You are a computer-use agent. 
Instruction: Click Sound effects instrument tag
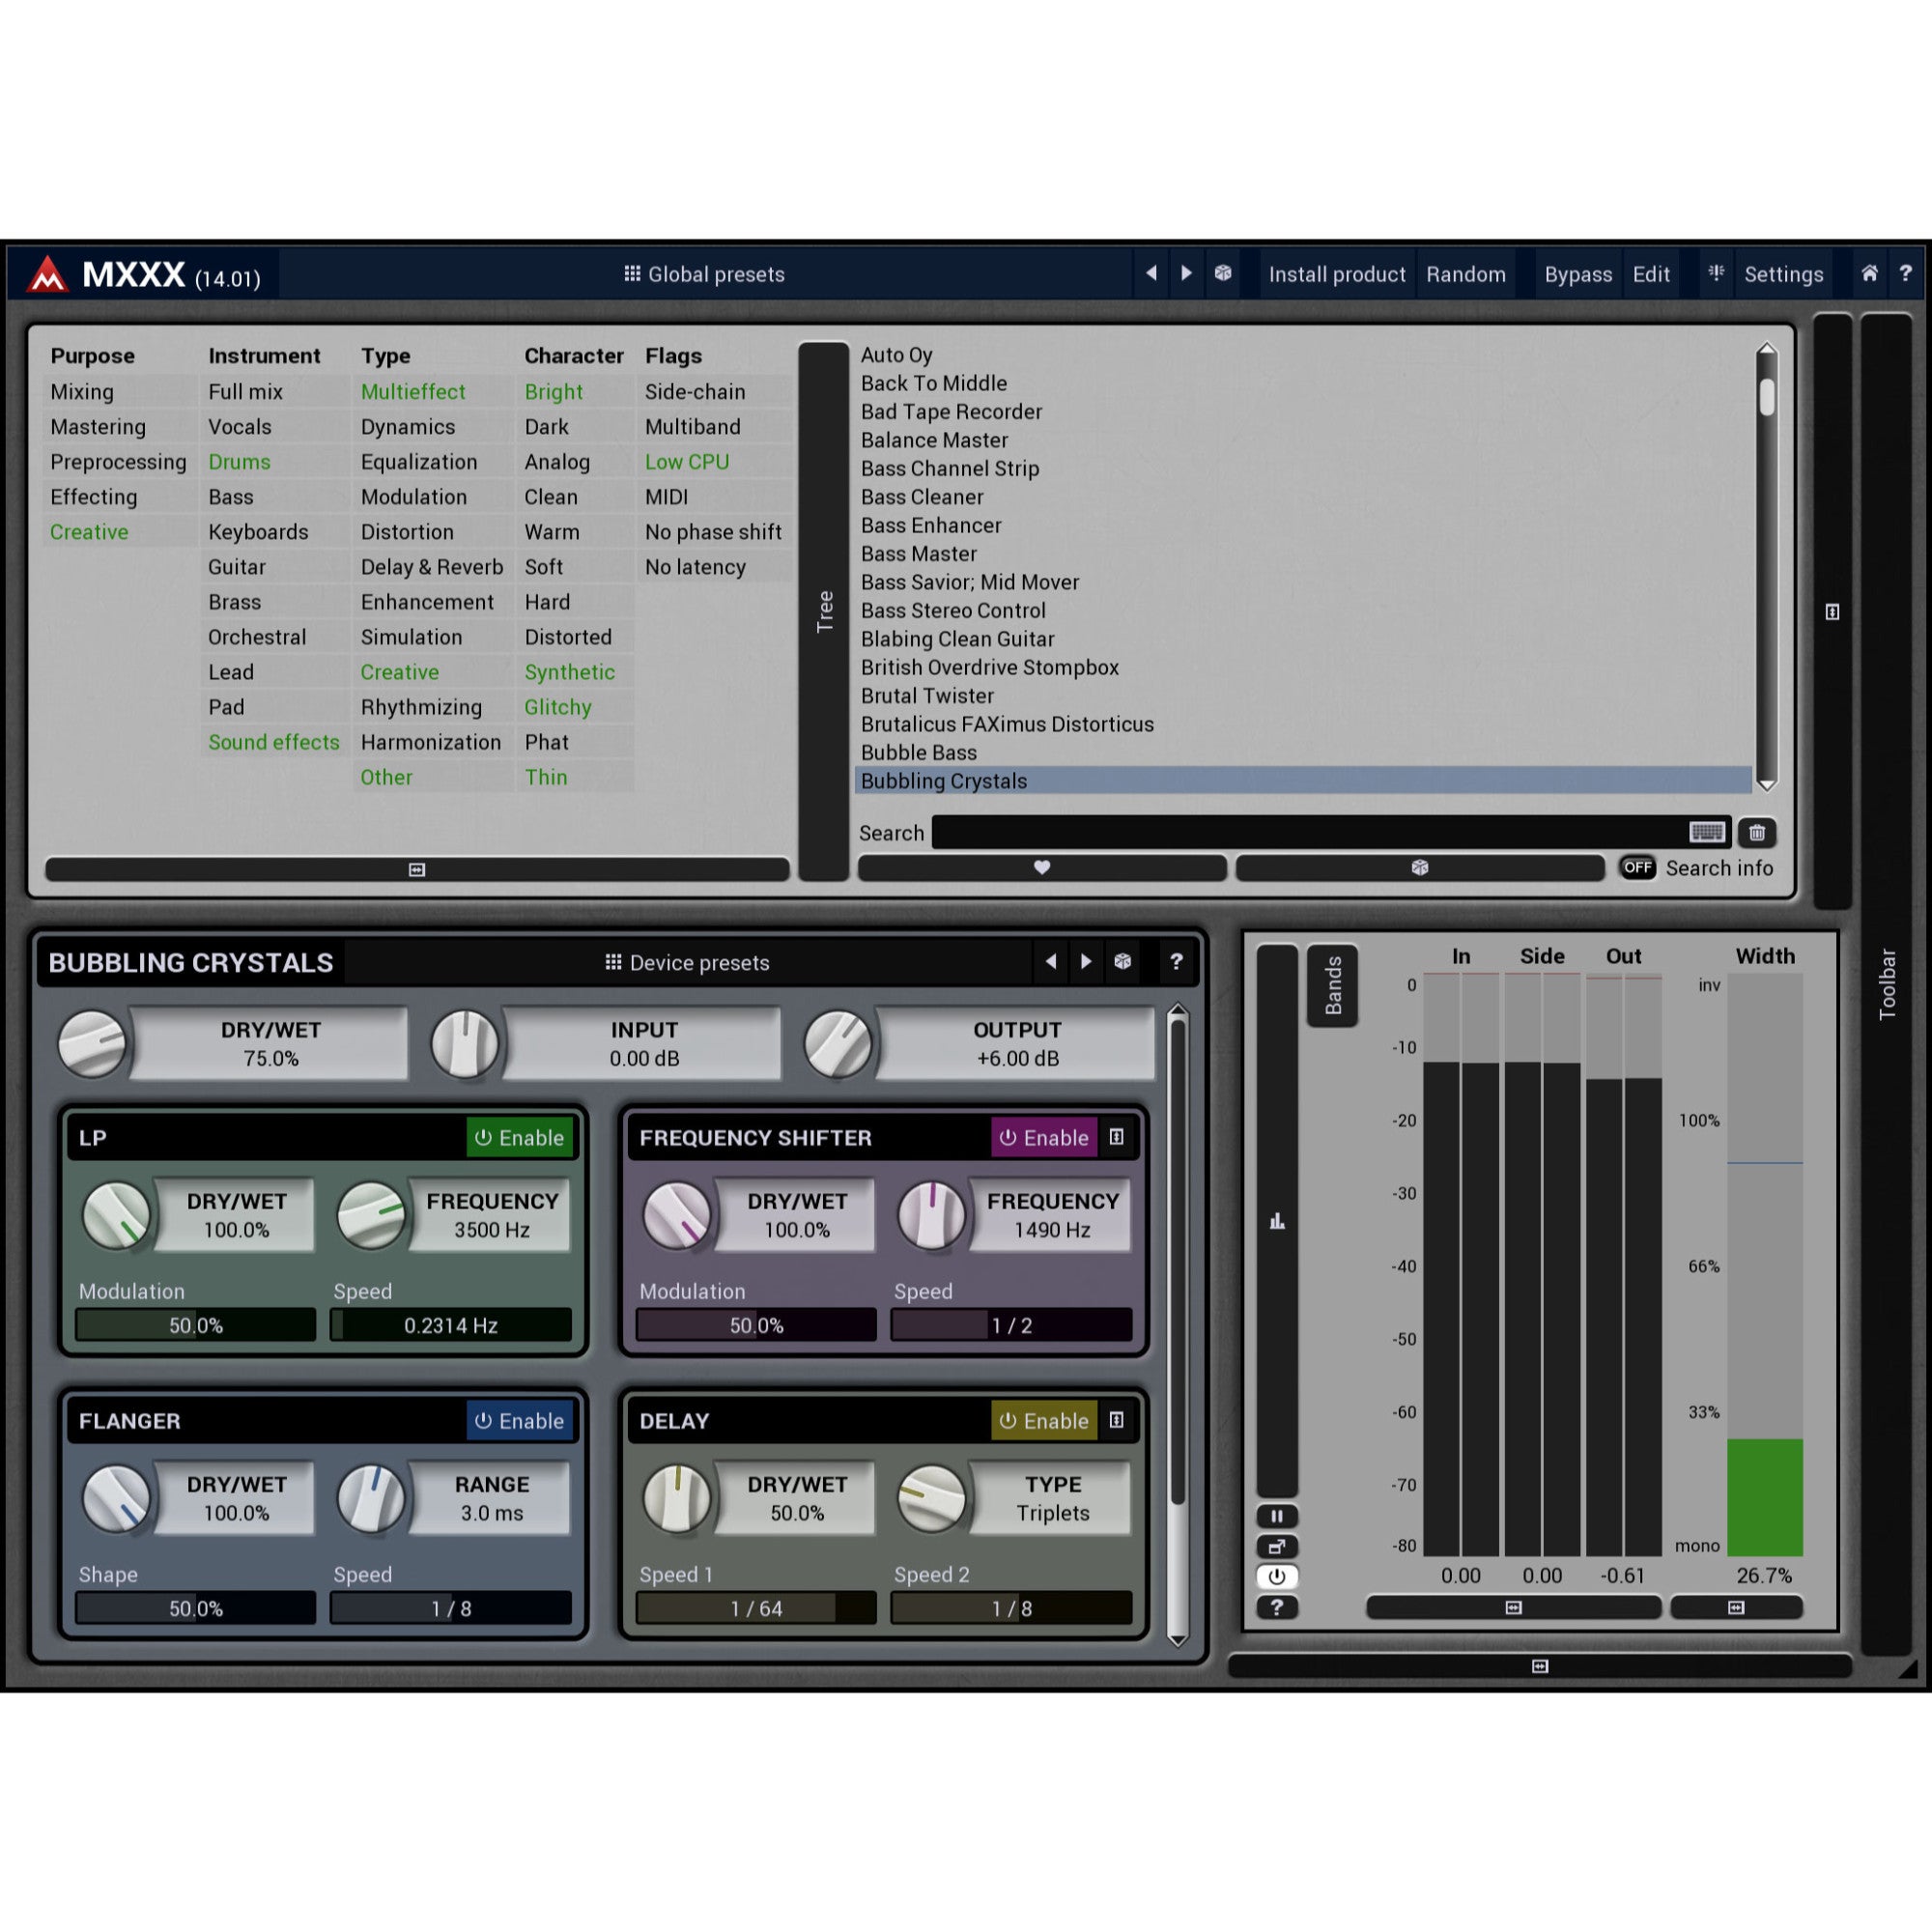tap(274, 742)
